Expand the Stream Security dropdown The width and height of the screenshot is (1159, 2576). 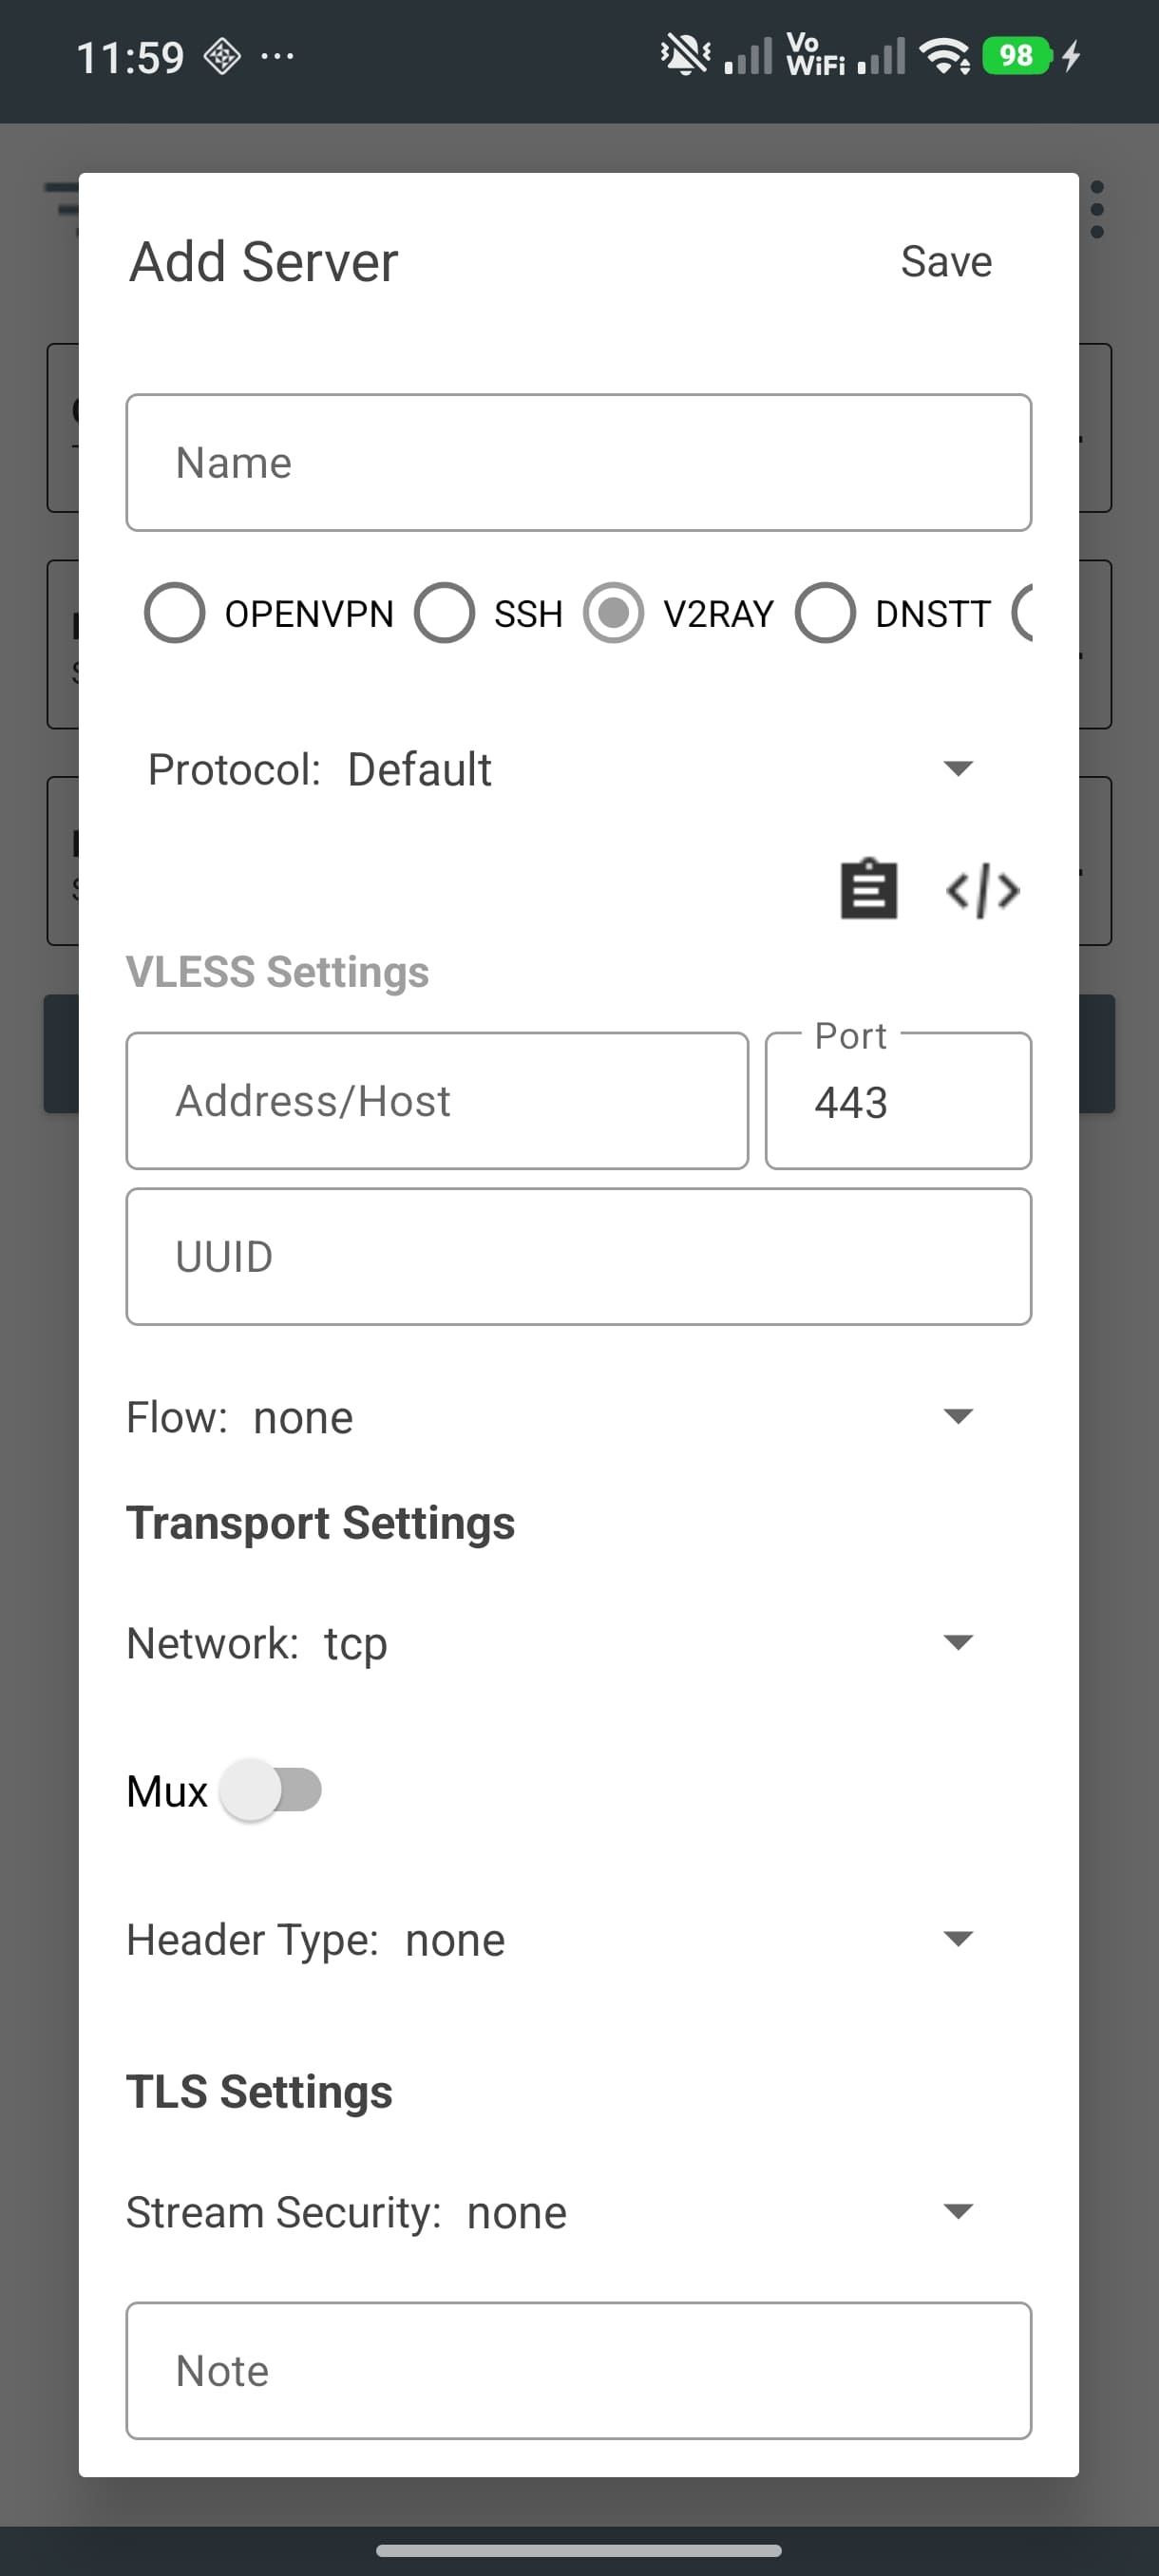pos(959,2212)
